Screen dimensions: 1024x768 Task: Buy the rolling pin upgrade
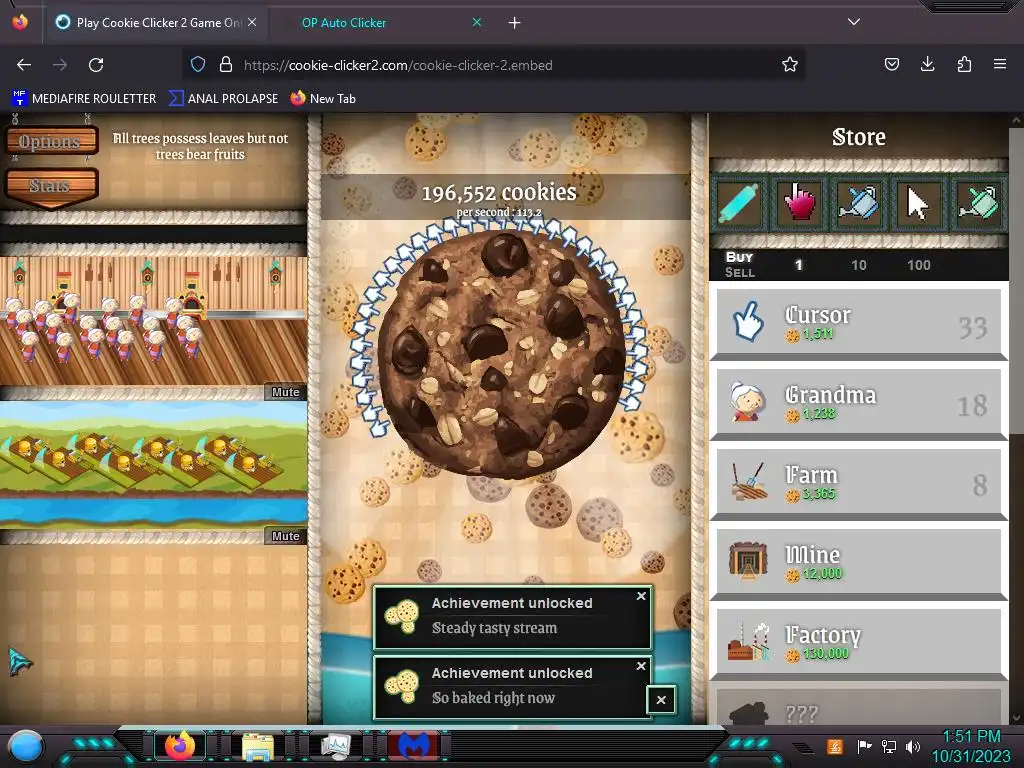pos(739,203)
